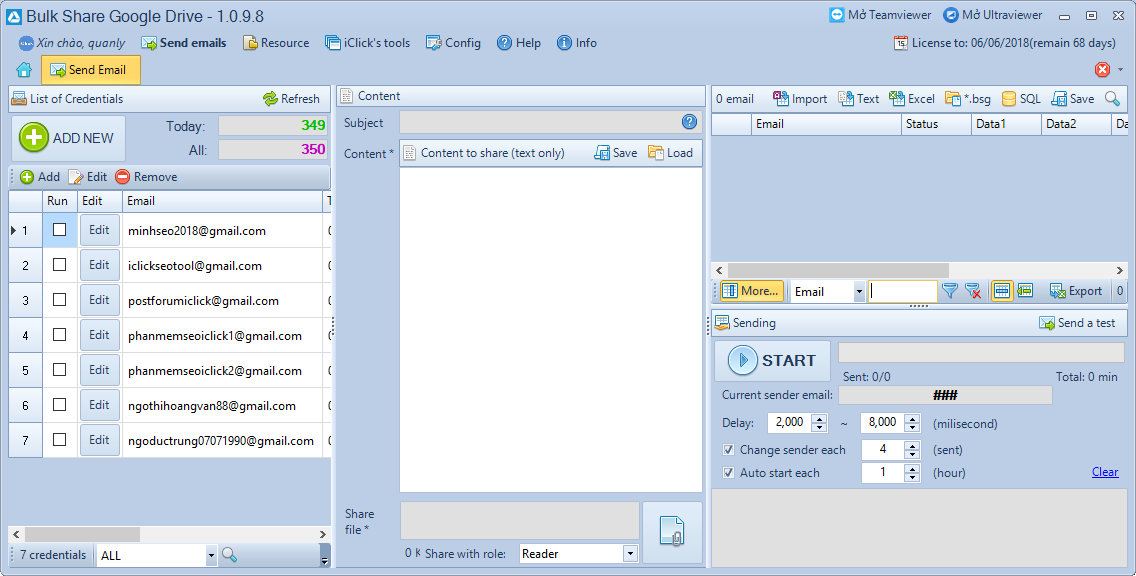
Task: Load emails from SQL
Action: [1021, 99]
